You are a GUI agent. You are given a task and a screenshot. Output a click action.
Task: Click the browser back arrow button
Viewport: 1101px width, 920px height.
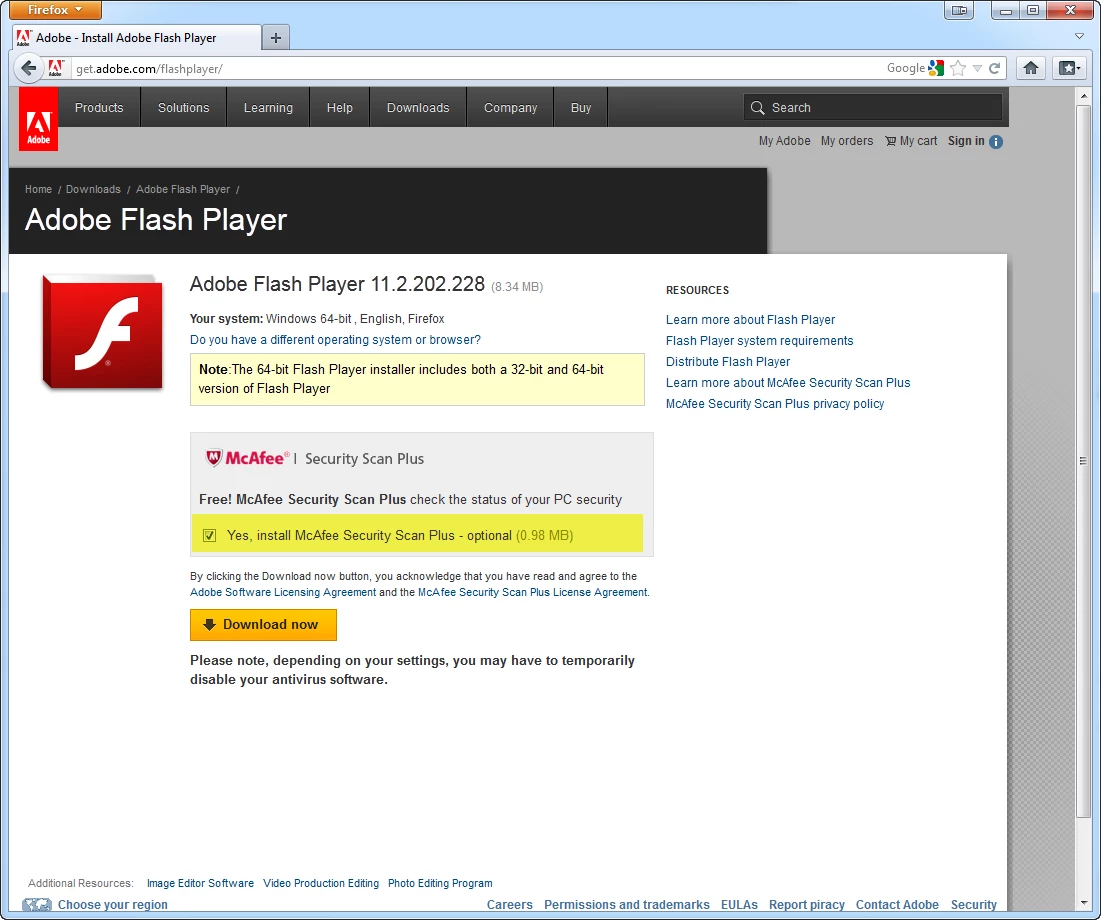[28, 68]
